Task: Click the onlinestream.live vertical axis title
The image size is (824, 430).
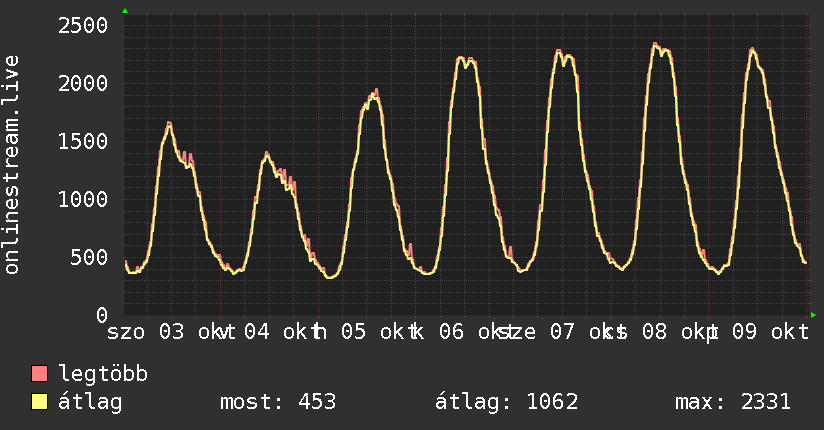Action: (11, 165)
